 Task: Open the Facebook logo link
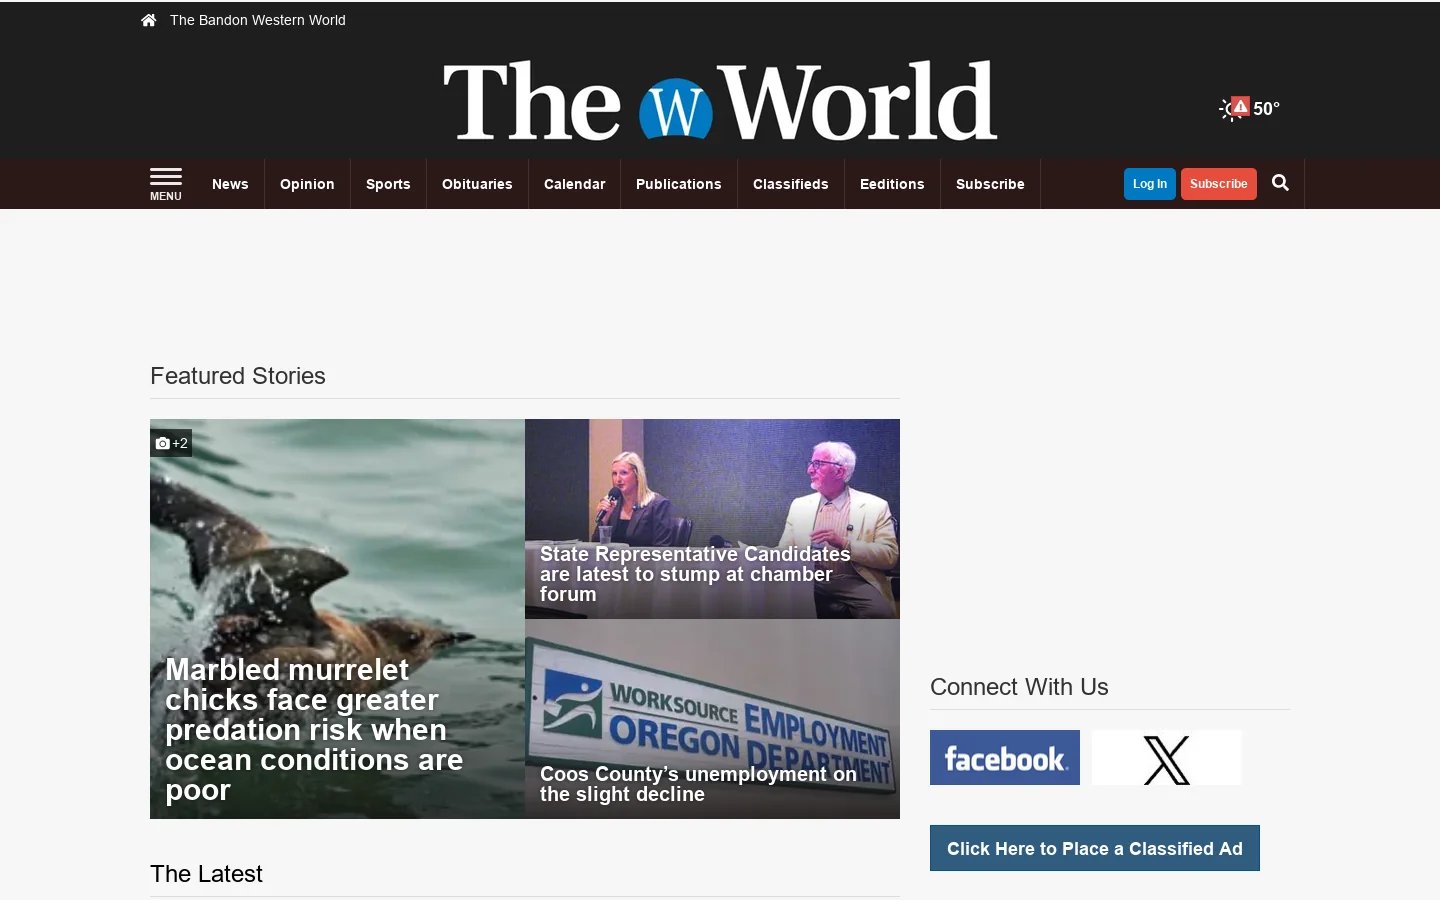[1005, 757]
